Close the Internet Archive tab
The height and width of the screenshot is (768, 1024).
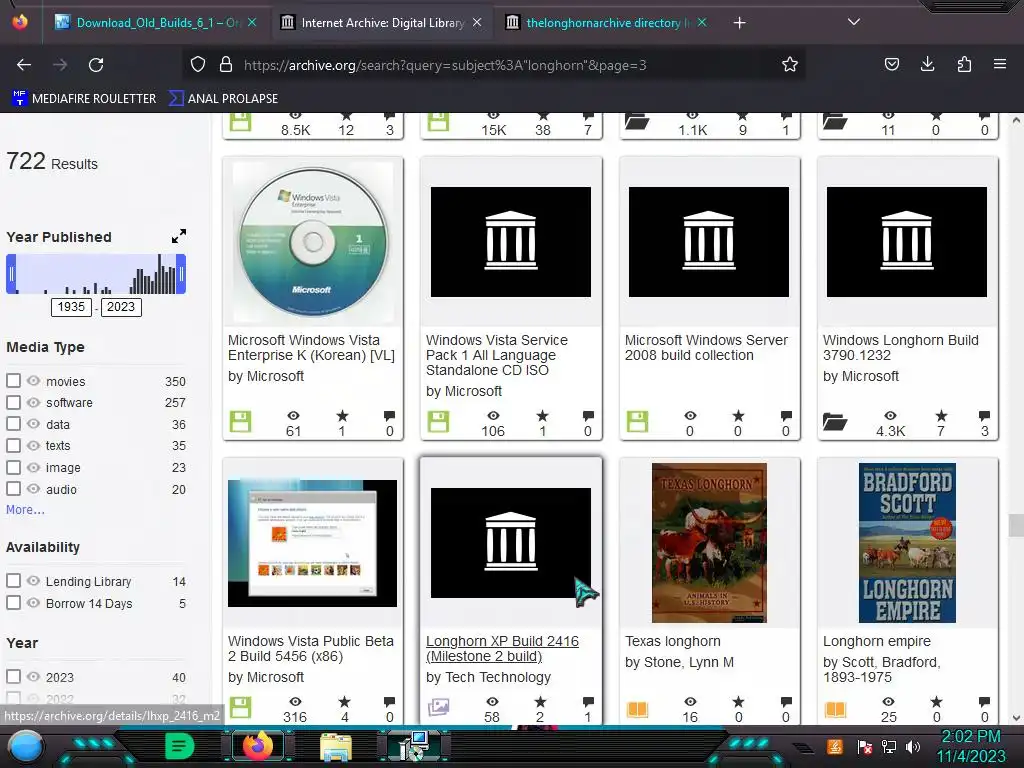477,22
